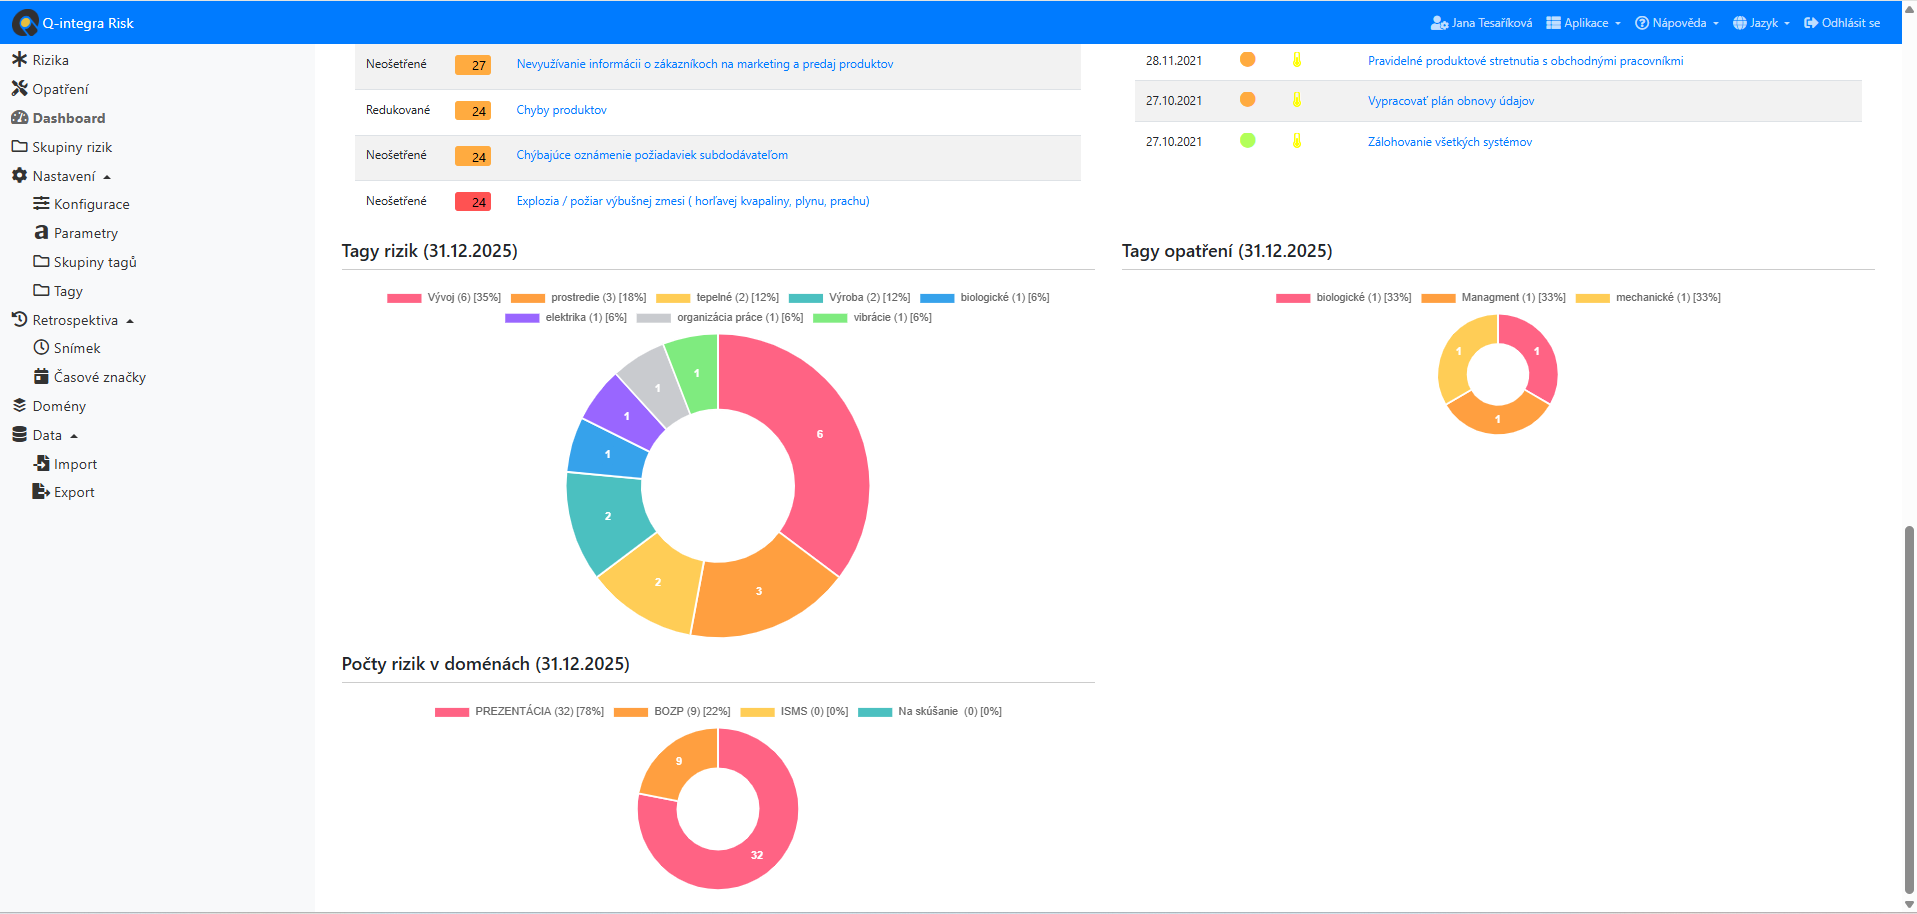Collapse the Nastavení sidebar section
1917x914 pixels.
[64, 176]
